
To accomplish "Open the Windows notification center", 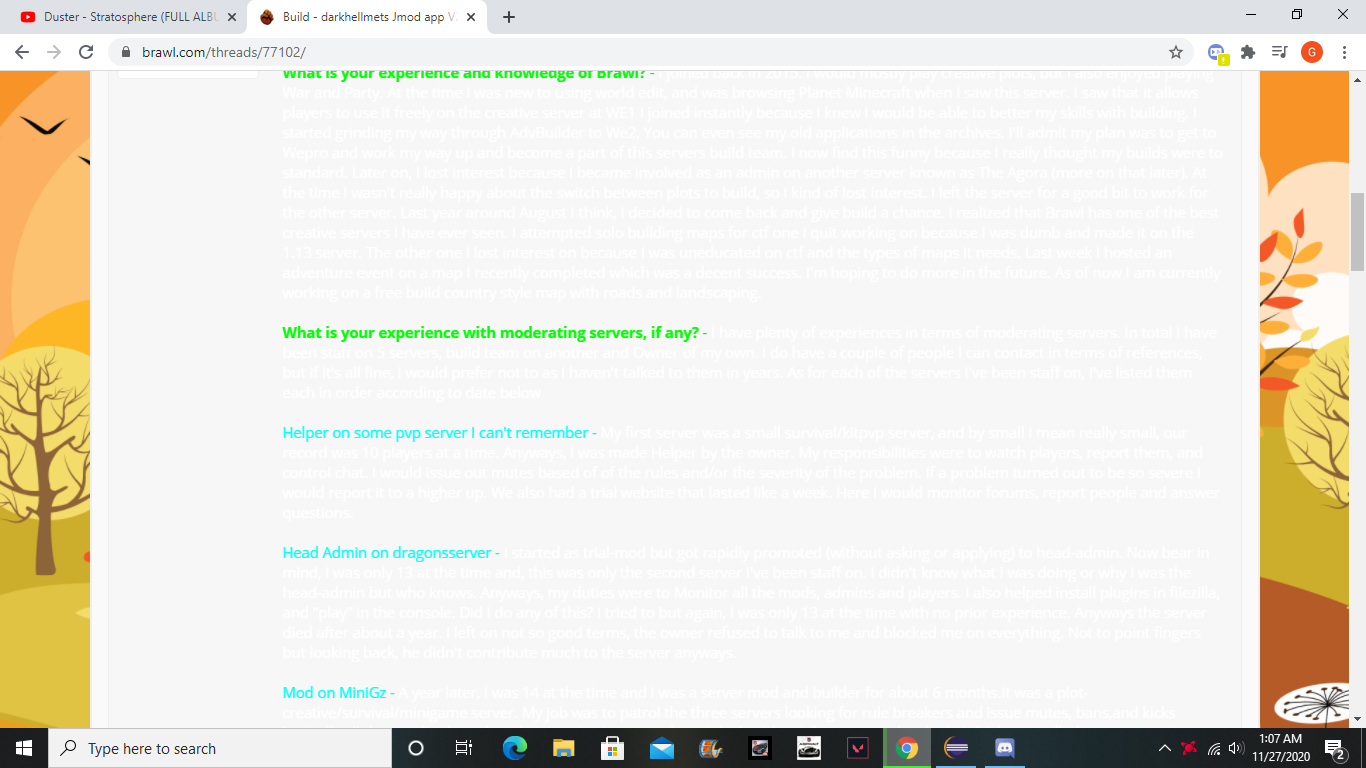I will pos(1334,748).
